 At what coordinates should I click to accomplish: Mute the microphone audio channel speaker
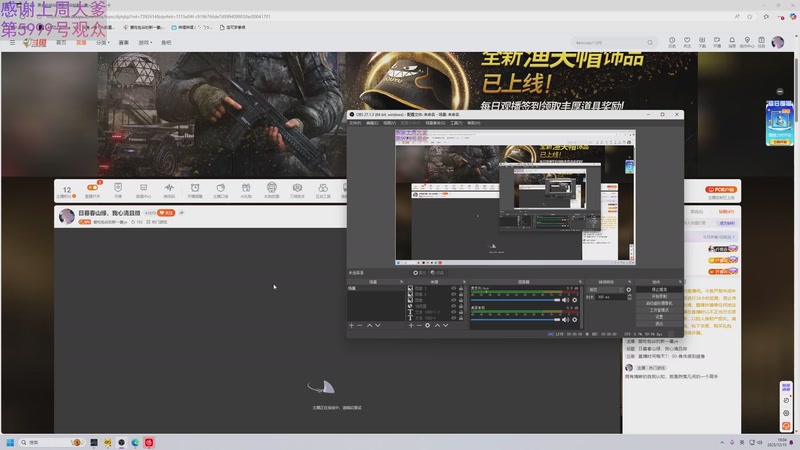(565, 300)
